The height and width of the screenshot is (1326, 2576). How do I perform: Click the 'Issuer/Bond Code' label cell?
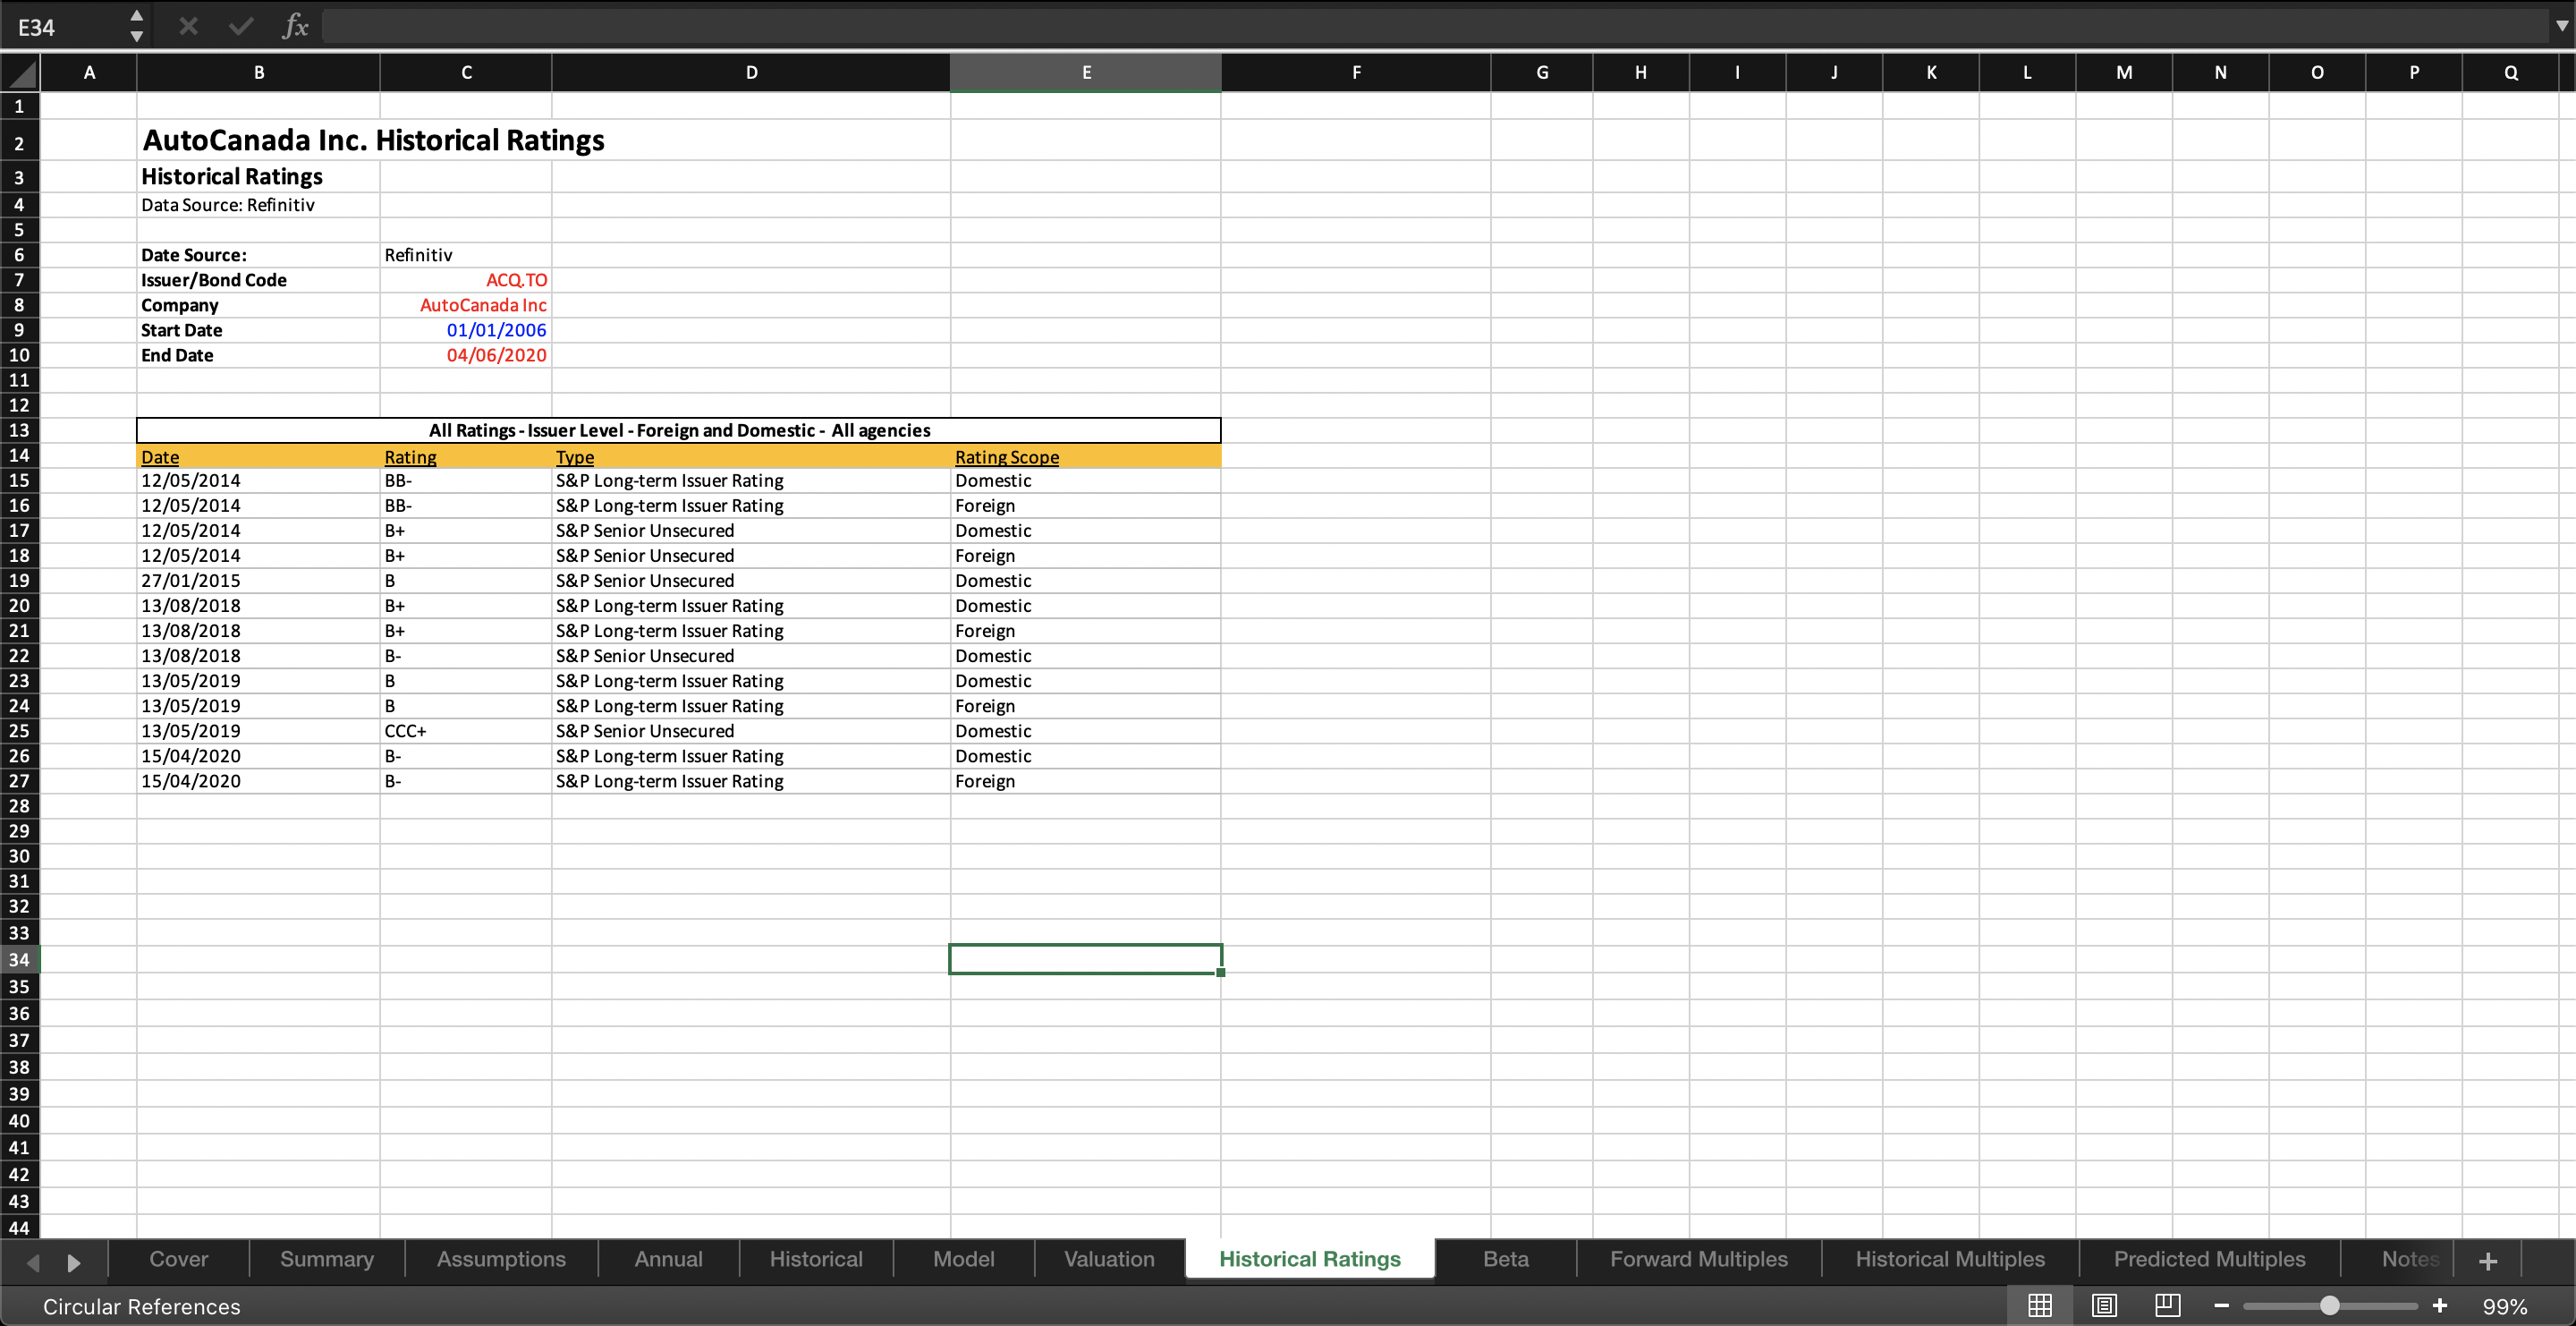click(259, 280)
